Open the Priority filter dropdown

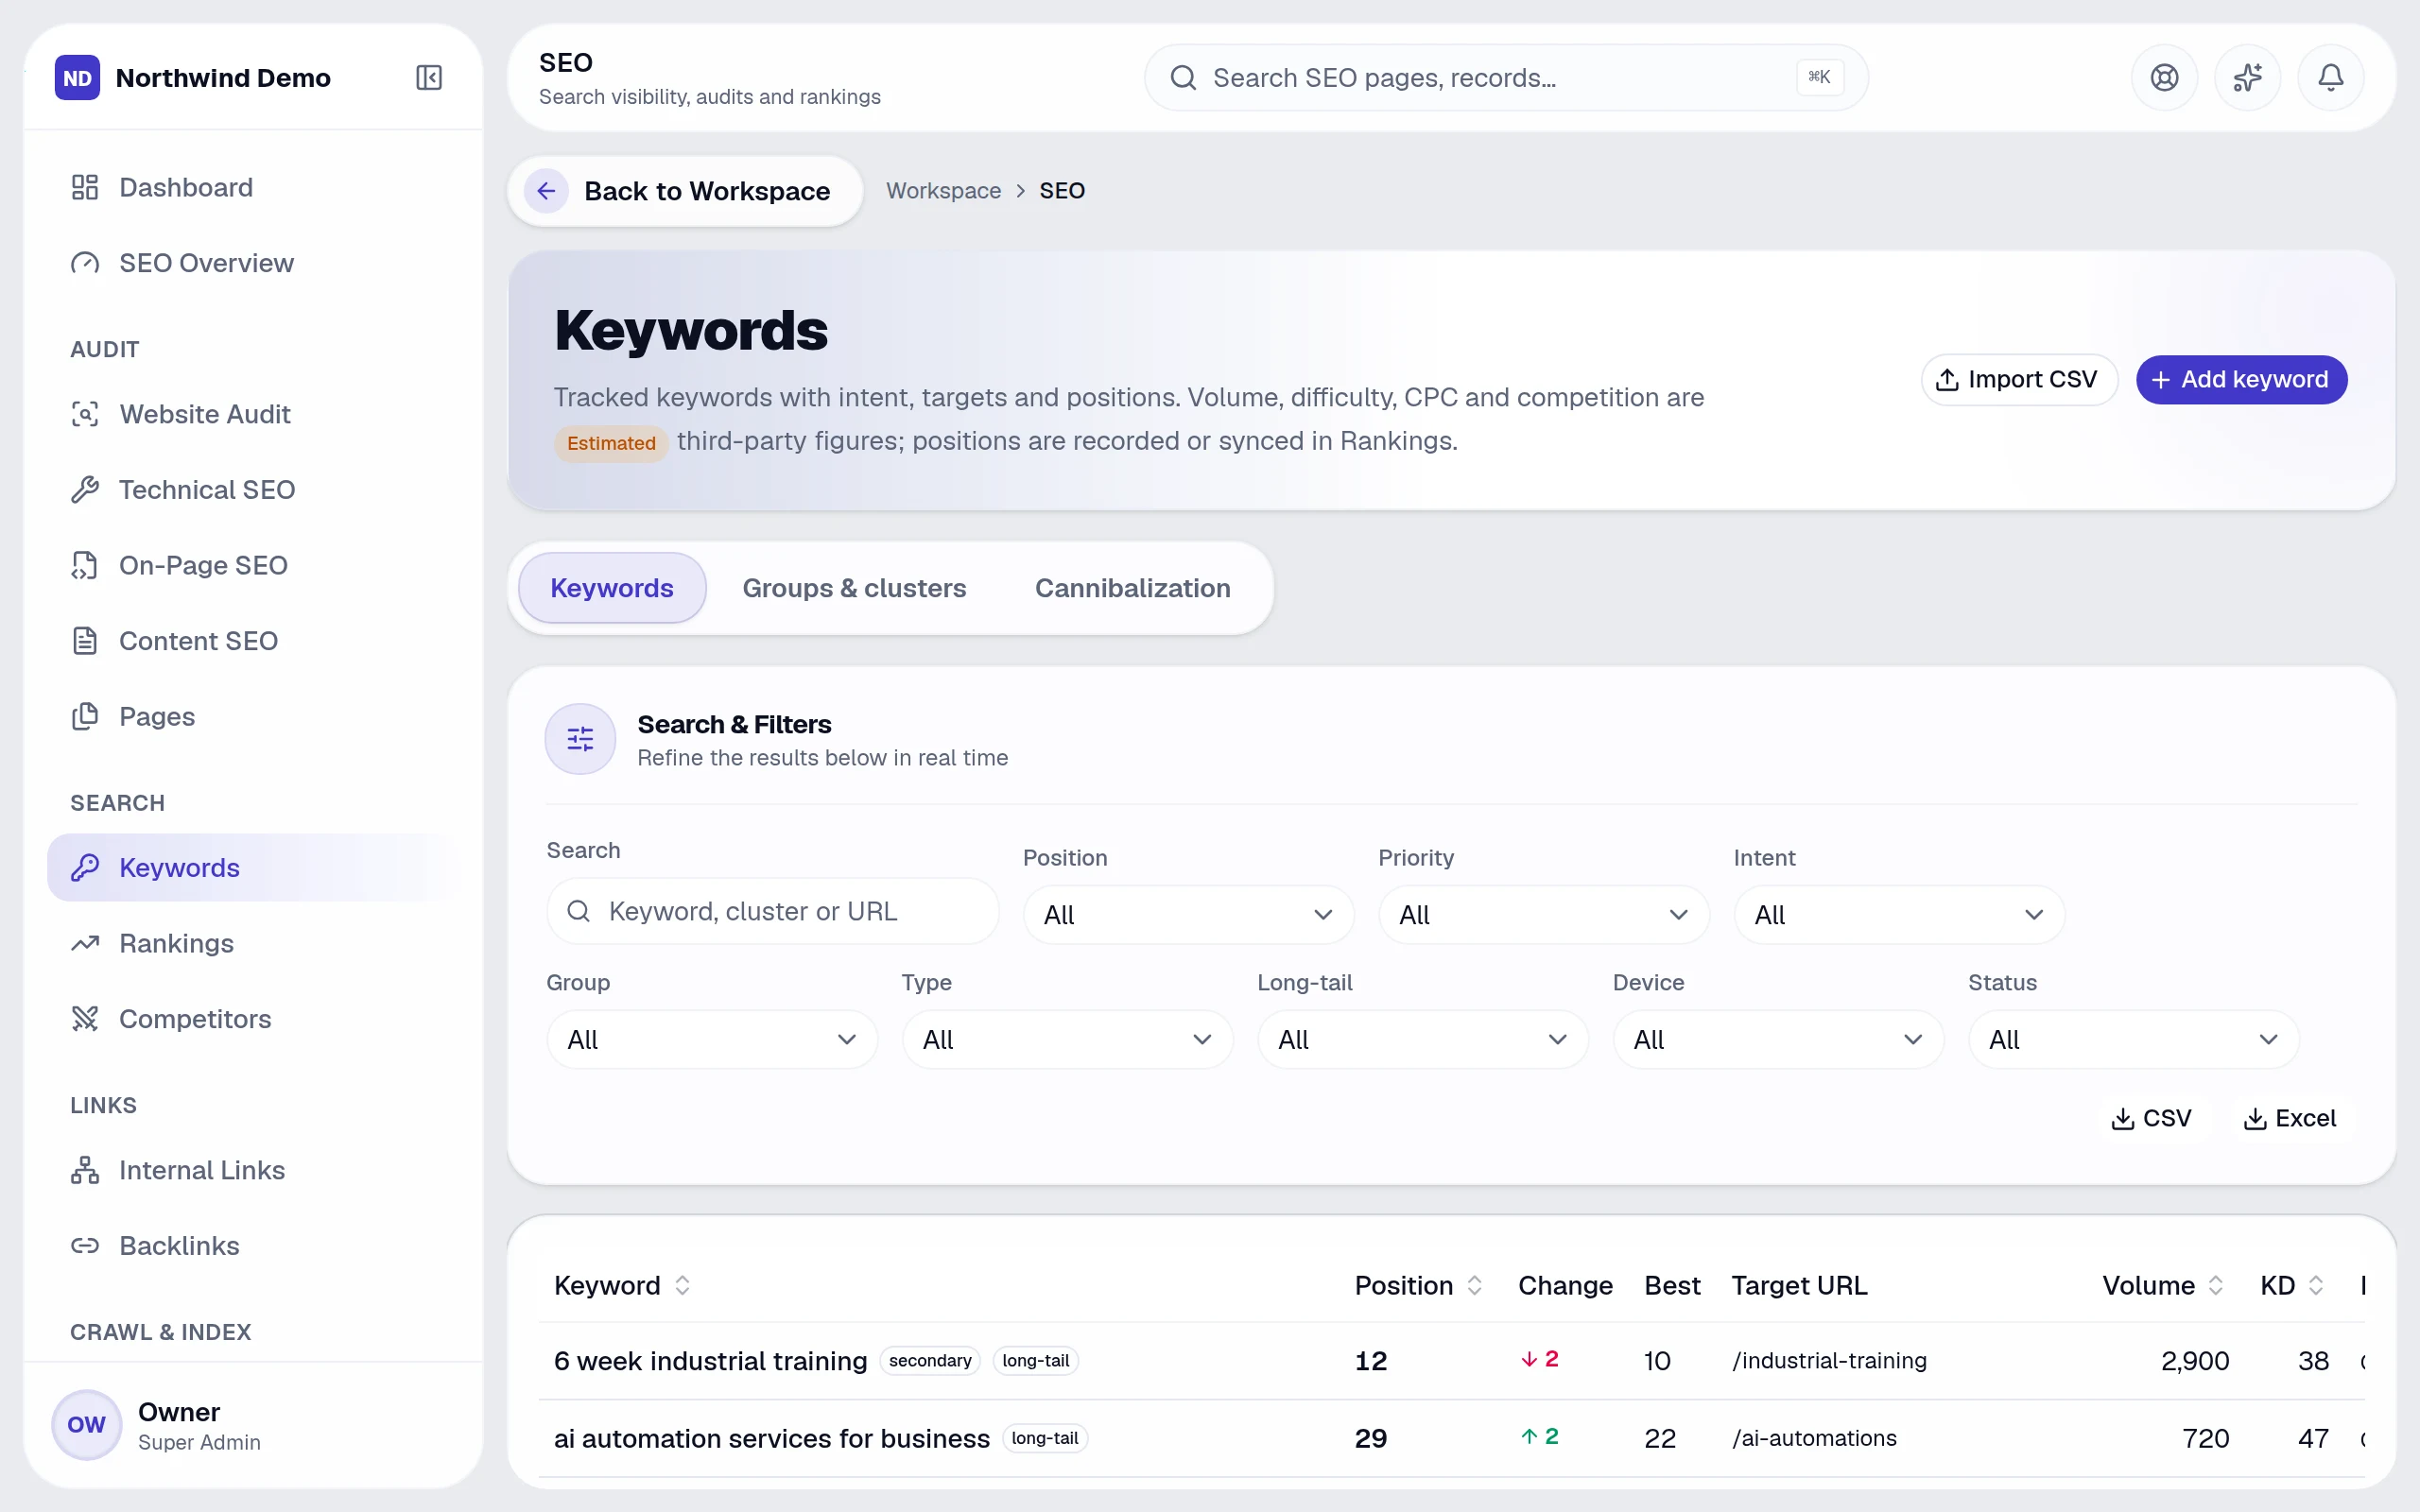pyautogui.click(x=1543, y=915)
